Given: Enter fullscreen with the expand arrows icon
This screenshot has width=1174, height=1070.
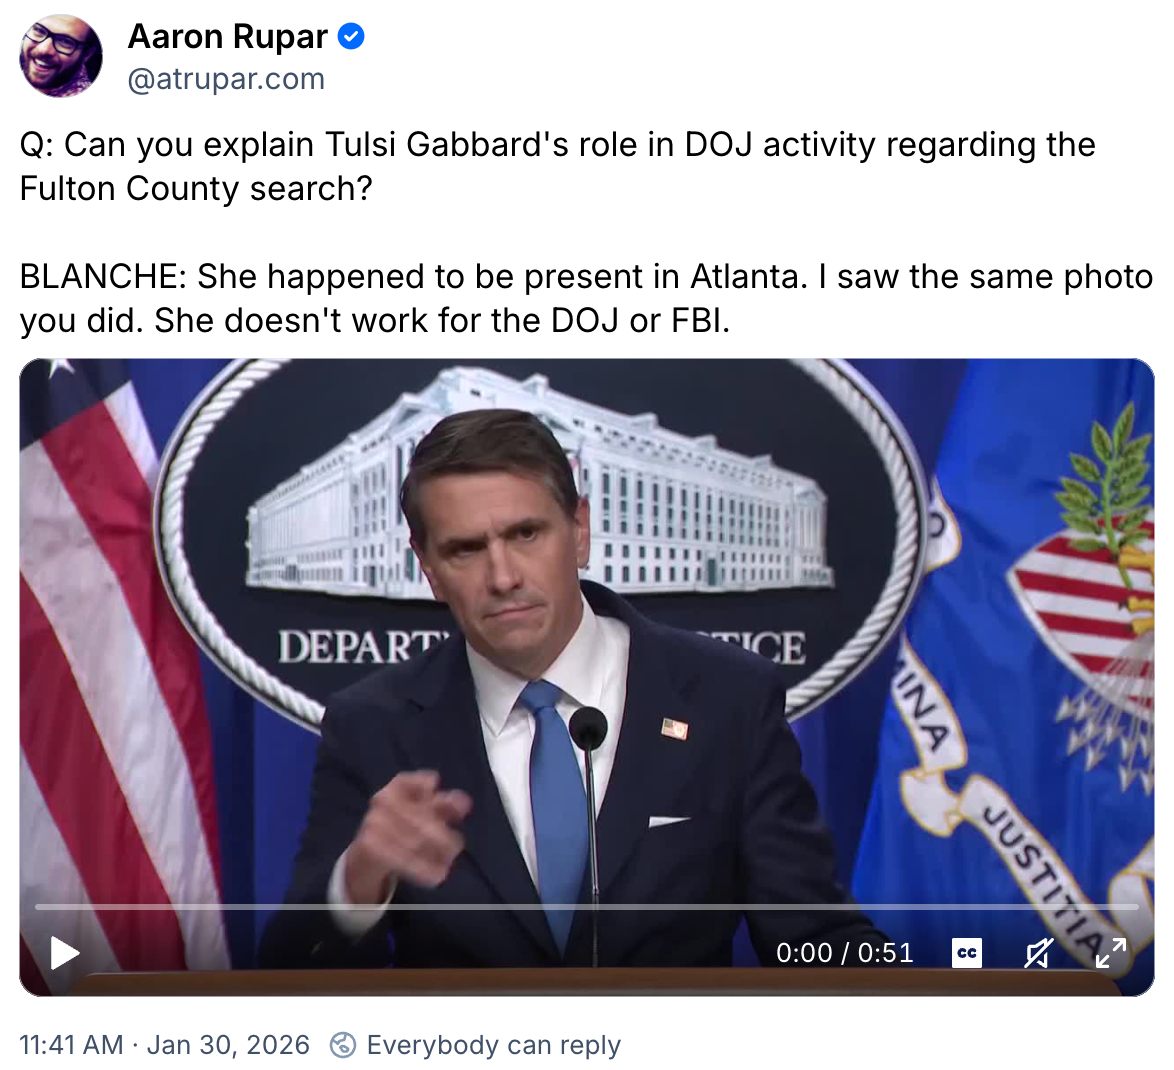Looking at the screenshot, I should [x=1110, y=953].
